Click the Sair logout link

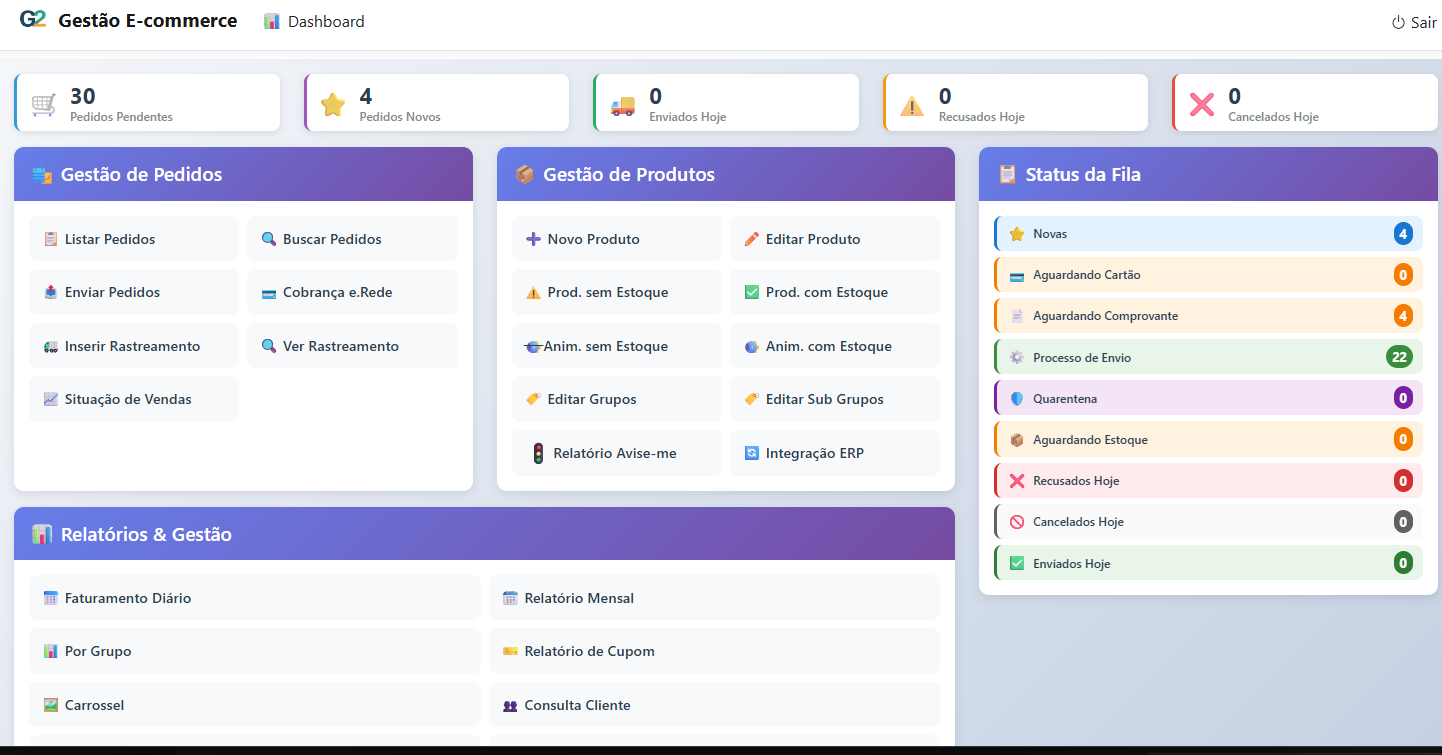pyautogui.click(x=1414, y=22)
